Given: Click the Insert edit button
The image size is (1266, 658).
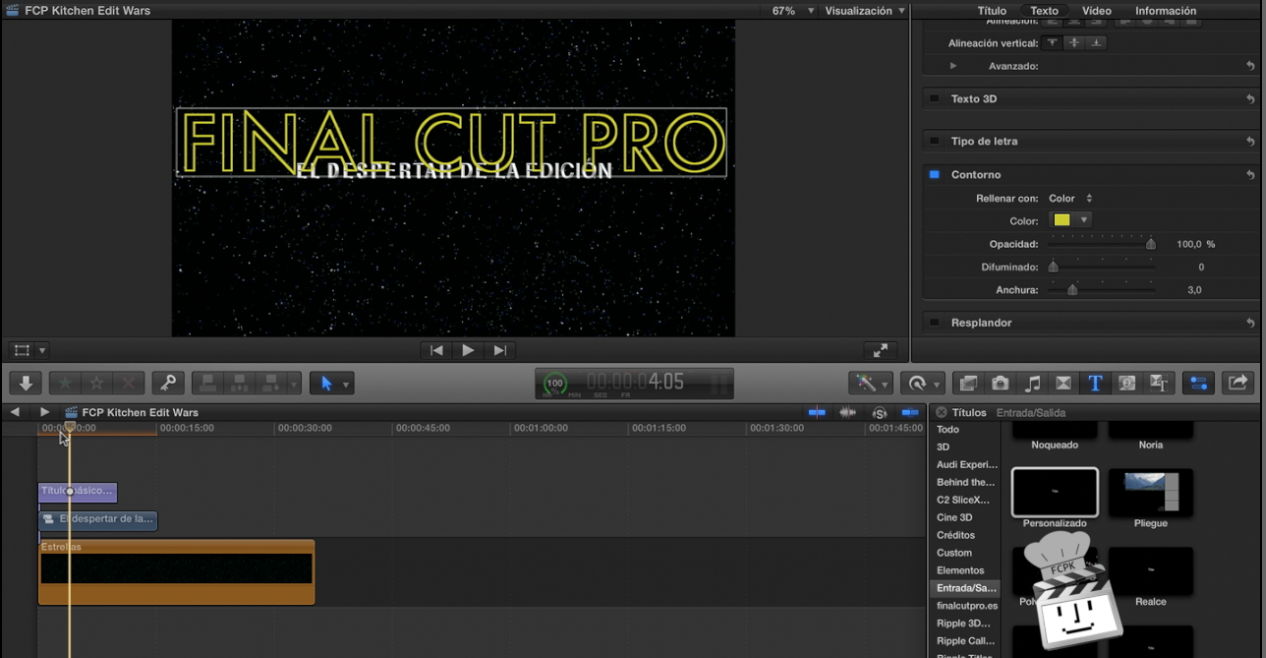Looking at the screenshot, I should (x=240, y=383).
